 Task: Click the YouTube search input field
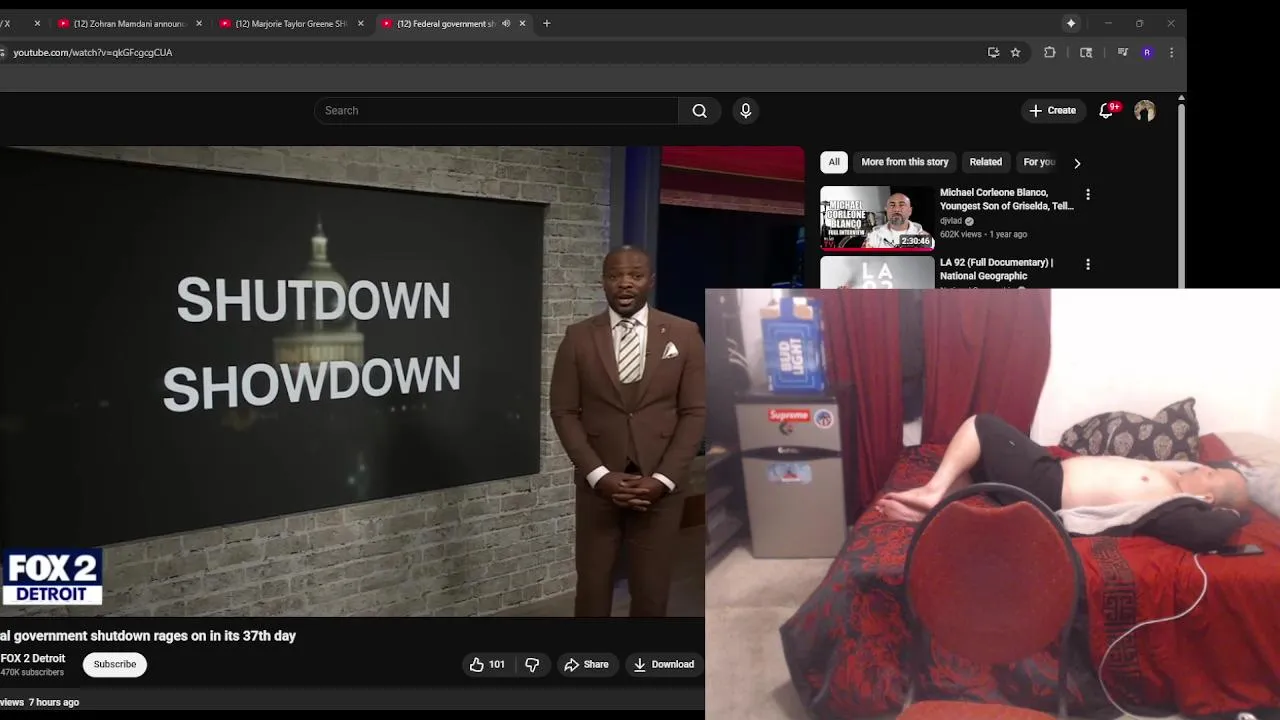[x=496, y=111]
